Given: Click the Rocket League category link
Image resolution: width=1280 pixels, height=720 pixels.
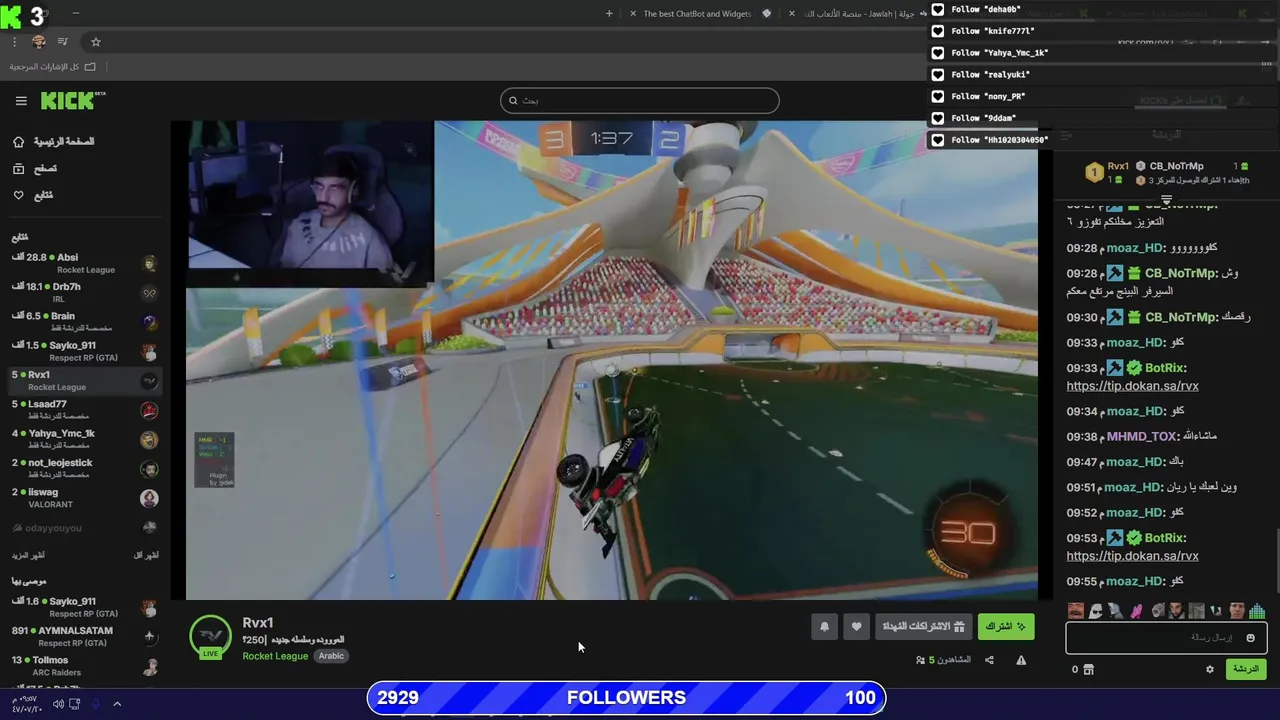Looking at the screenshot, I should pos(275,656).
